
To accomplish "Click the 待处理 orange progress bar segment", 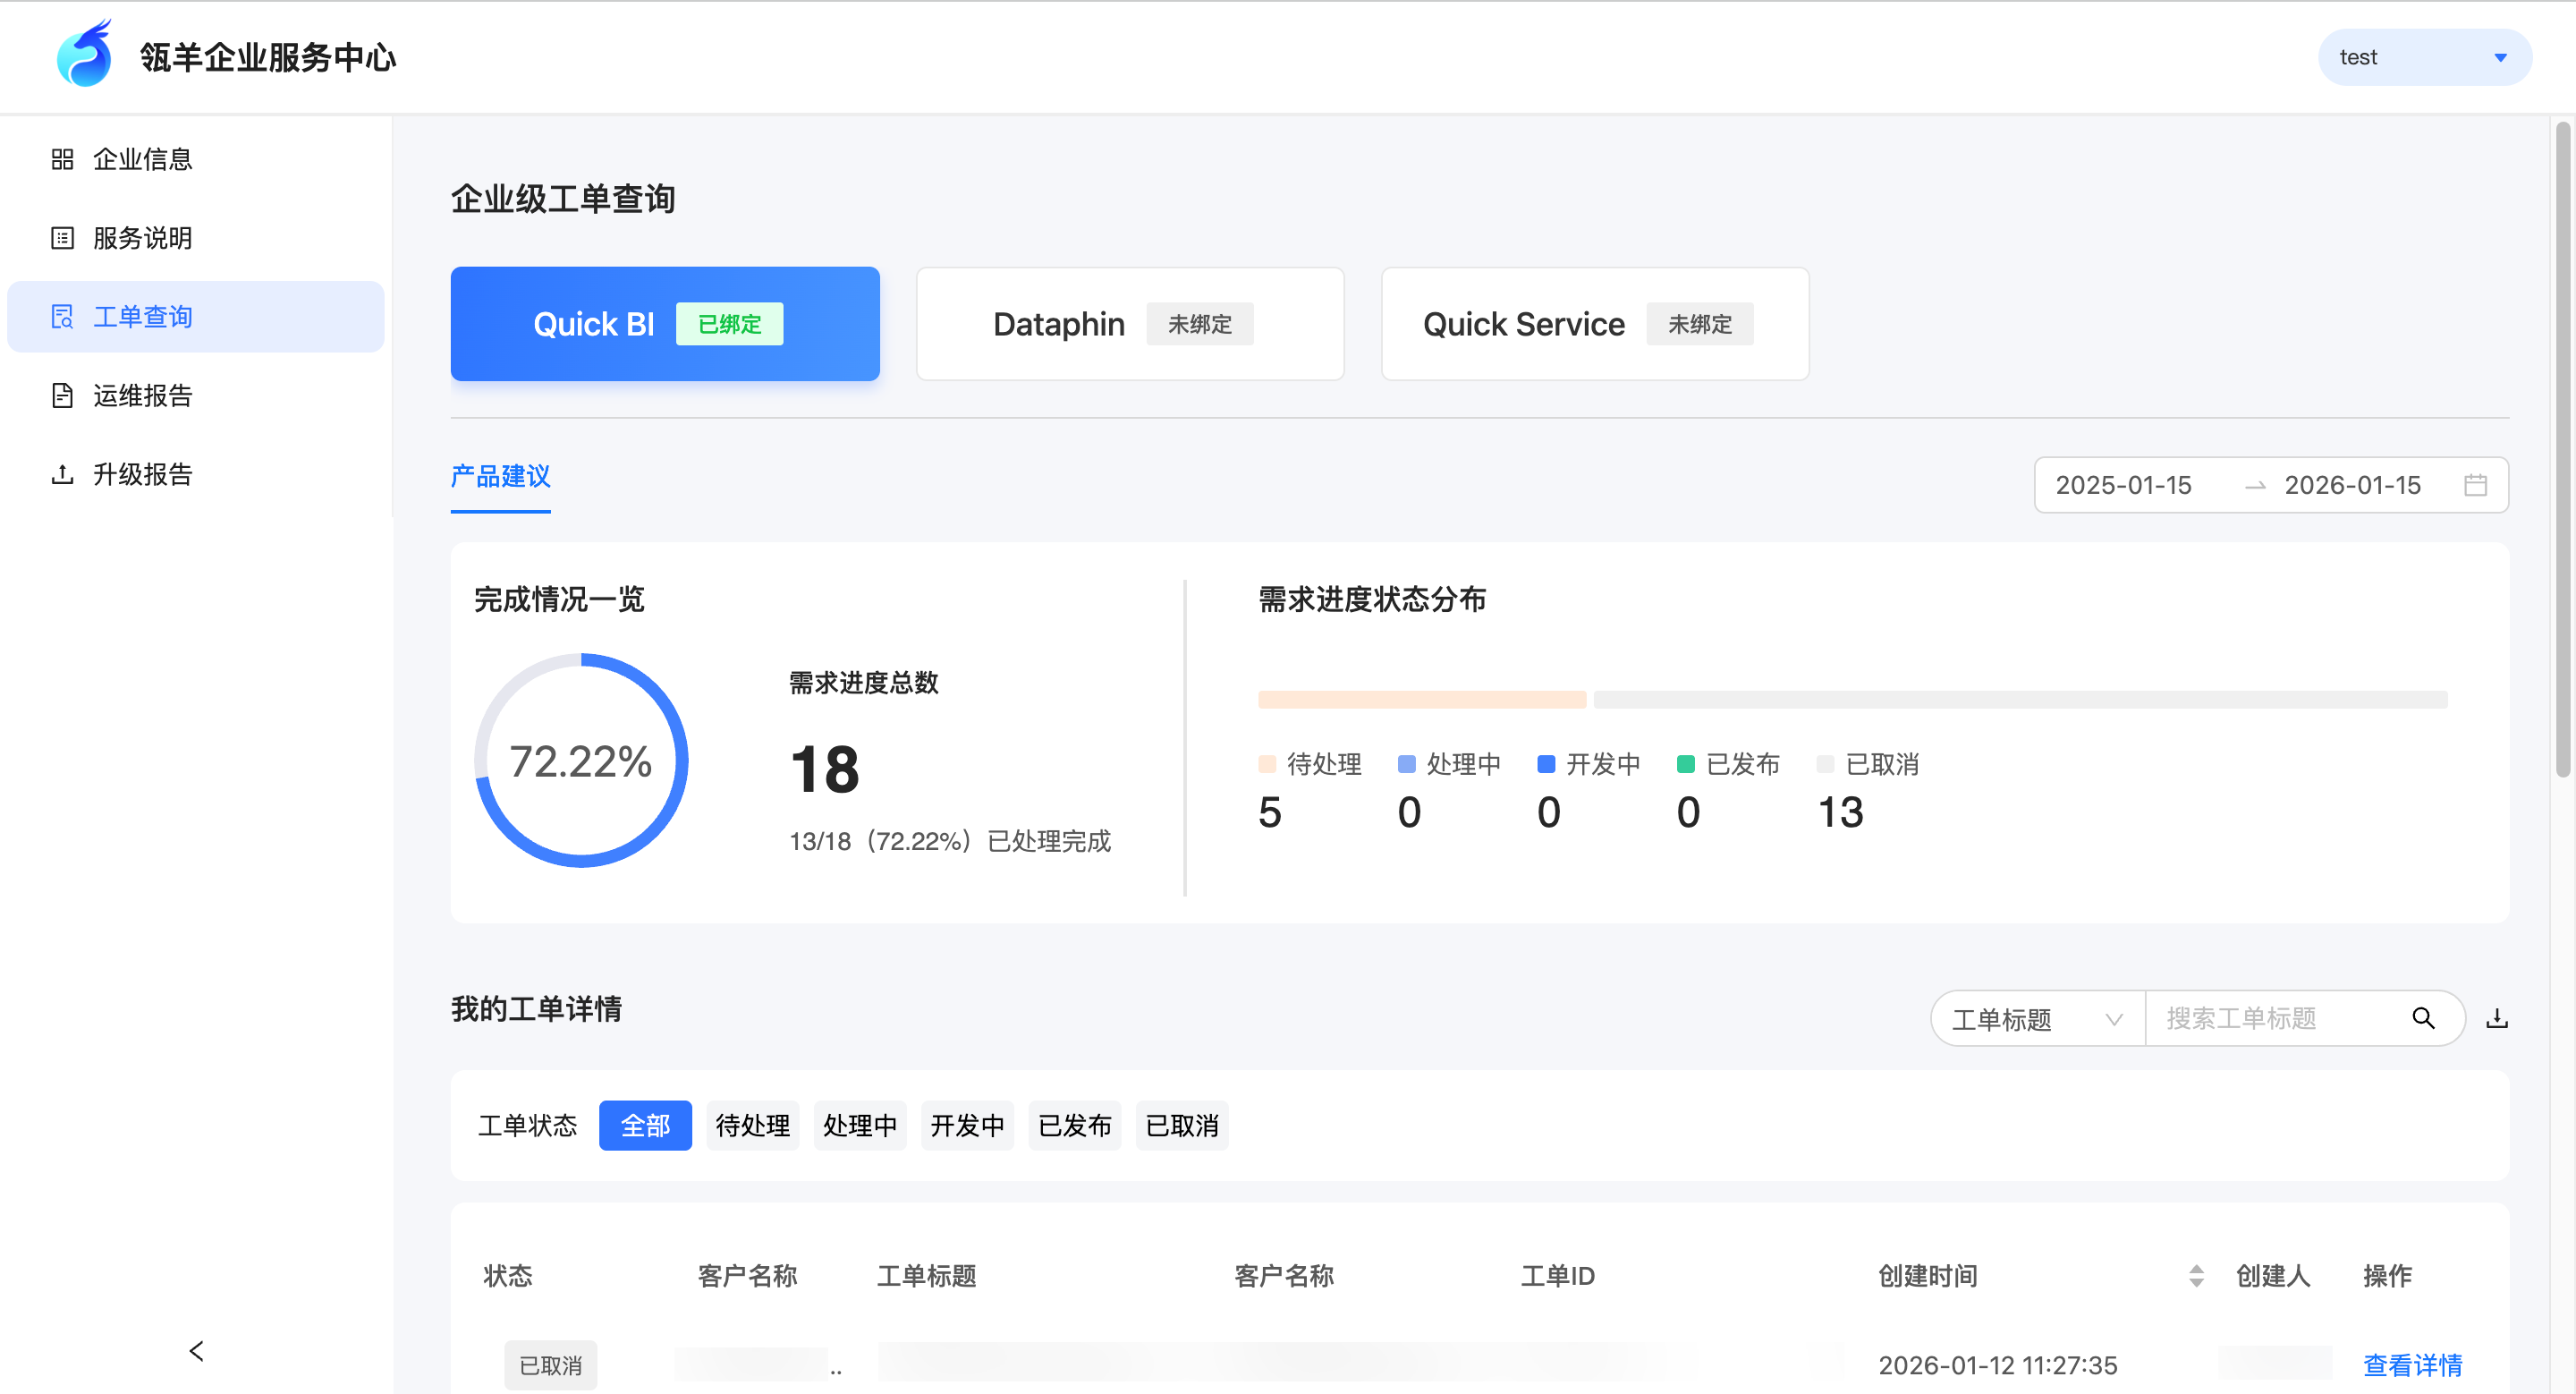I will pos(1421,700).
